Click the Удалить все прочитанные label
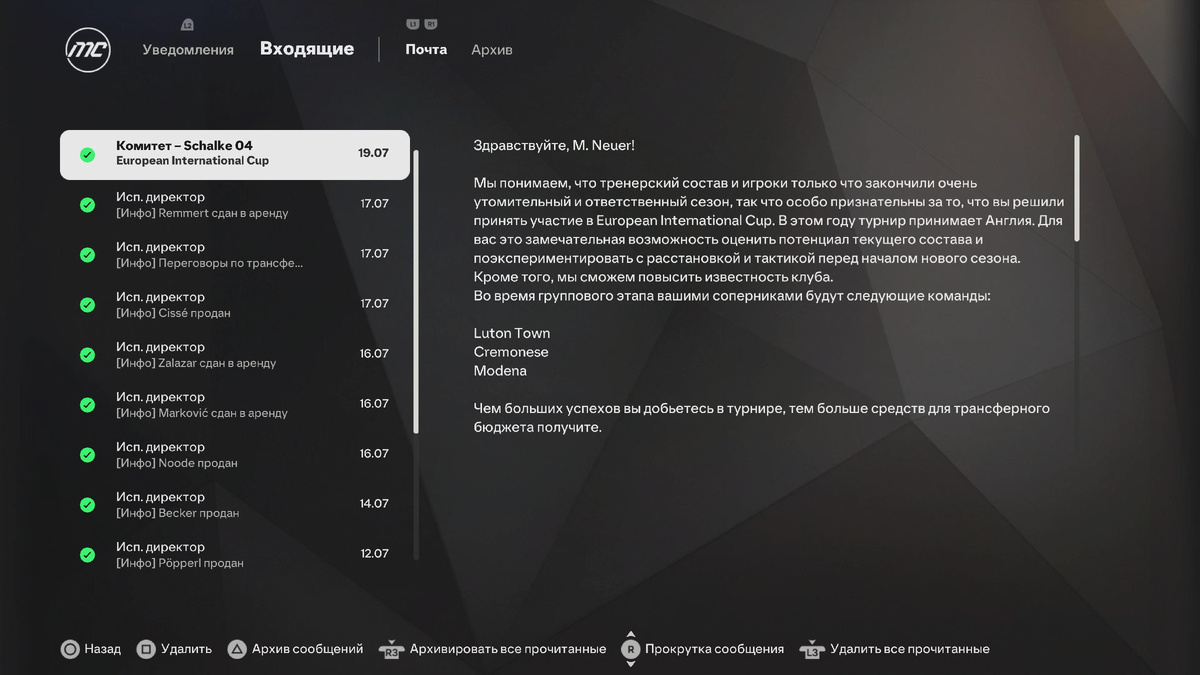This screenshot has width=1200, height=675. (910, 649)
